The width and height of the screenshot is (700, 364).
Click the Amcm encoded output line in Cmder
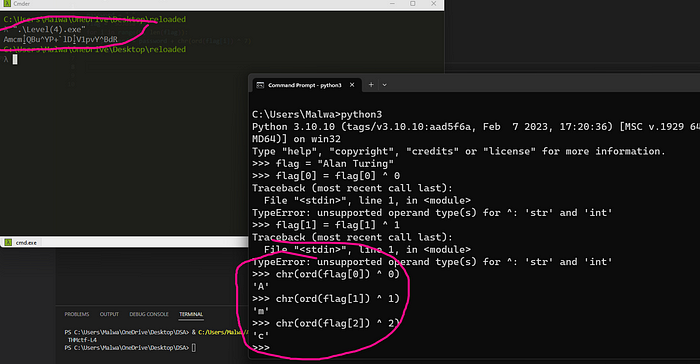pyautogui.click(x=61, y=39)
